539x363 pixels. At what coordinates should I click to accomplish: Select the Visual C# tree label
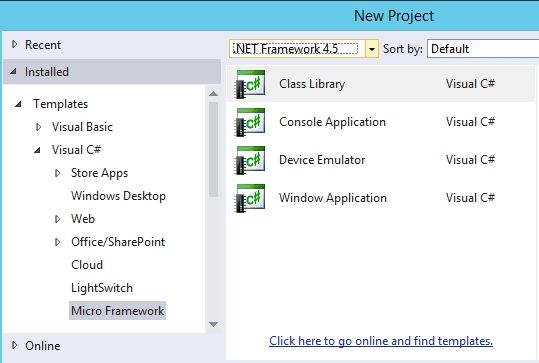coord(76,150)
